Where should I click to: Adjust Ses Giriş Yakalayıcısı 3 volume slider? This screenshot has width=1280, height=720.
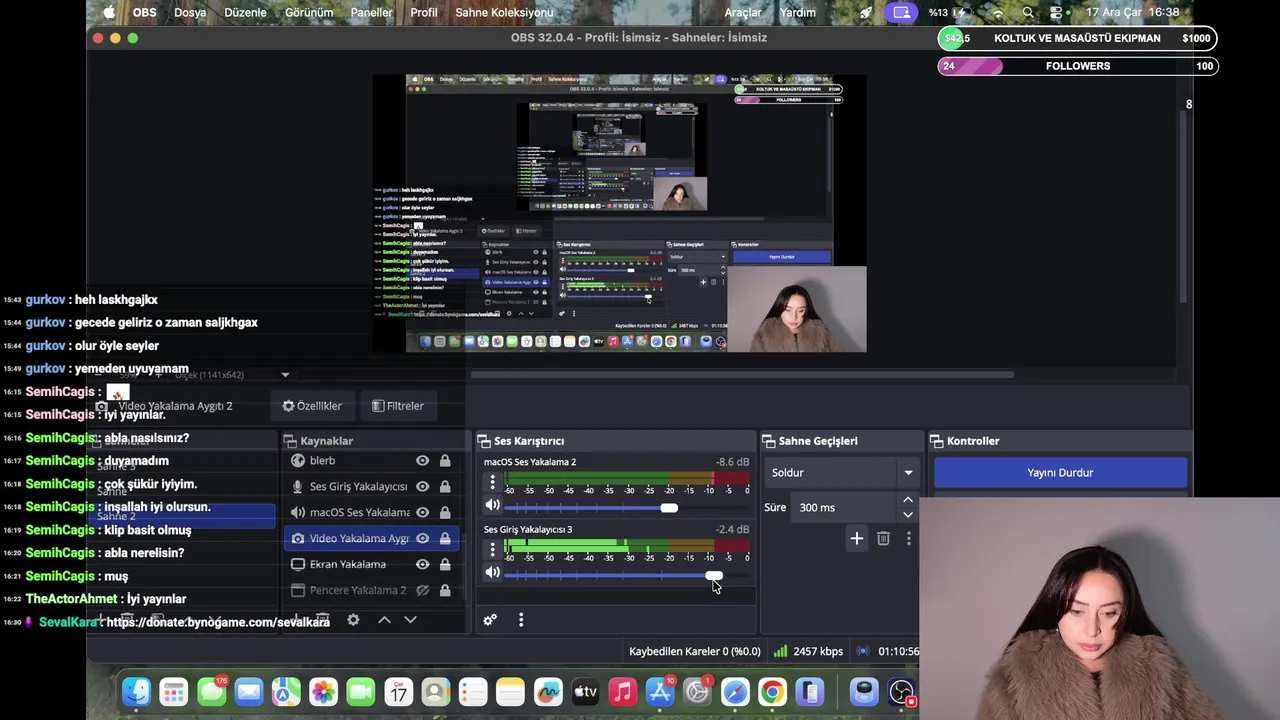713,575
